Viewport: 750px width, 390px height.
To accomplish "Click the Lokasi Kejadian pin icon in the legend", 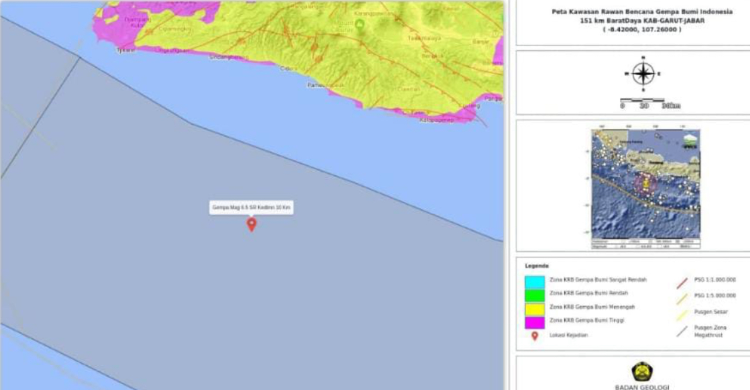I will click(535, 336).
